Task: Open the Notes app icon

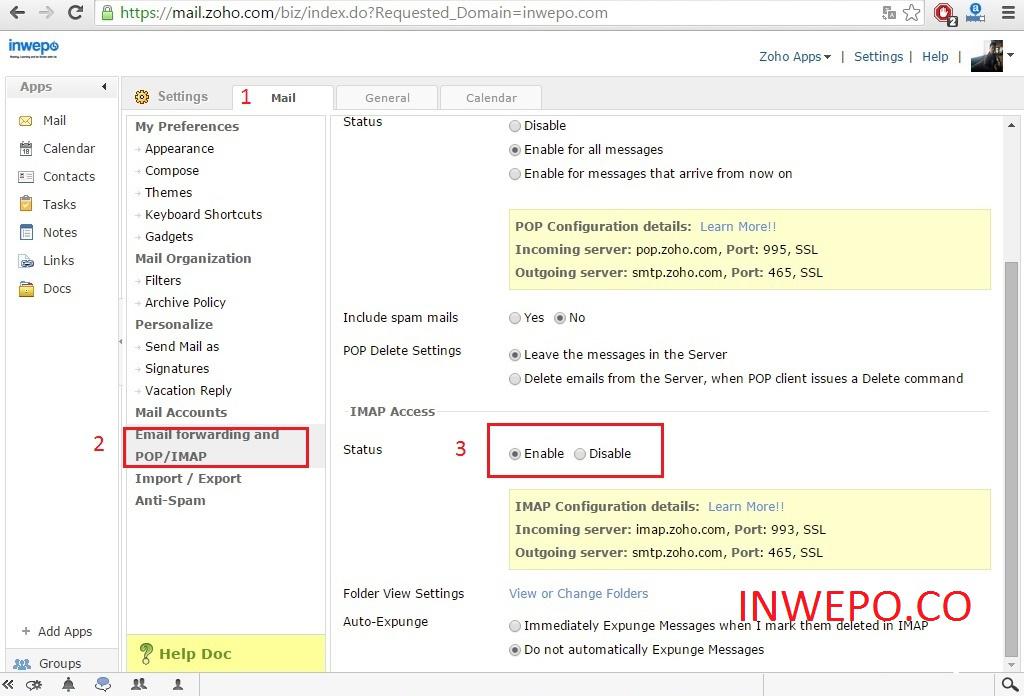Action: tap(26, 232)
